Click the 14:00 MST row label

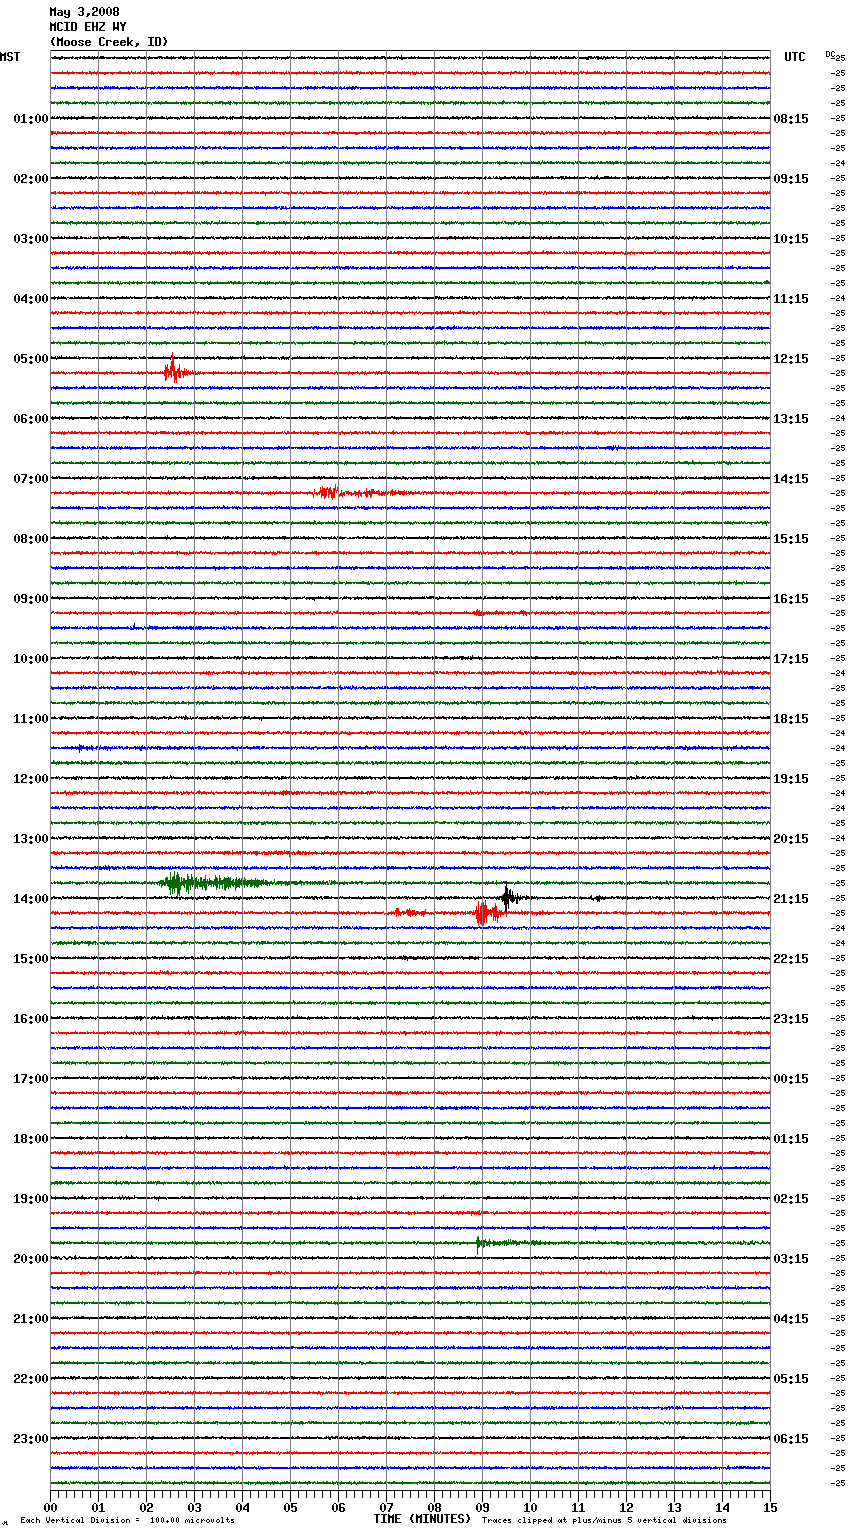point(31,899)
